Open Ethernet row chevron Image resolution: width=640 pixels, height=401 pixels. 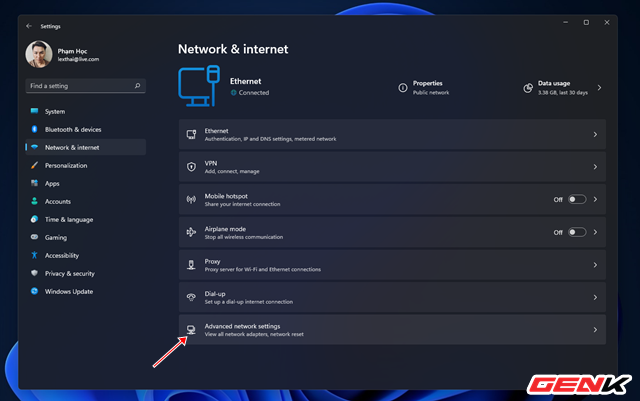pyautogui.click(x=595, y=134)
